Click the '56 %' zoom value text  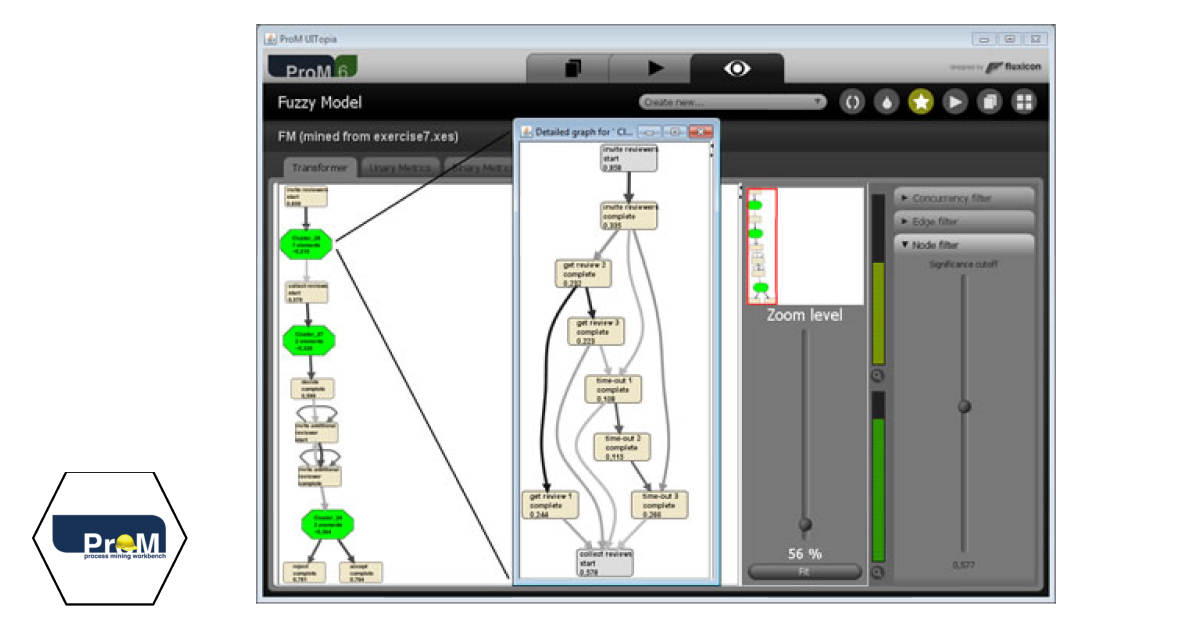804,553
